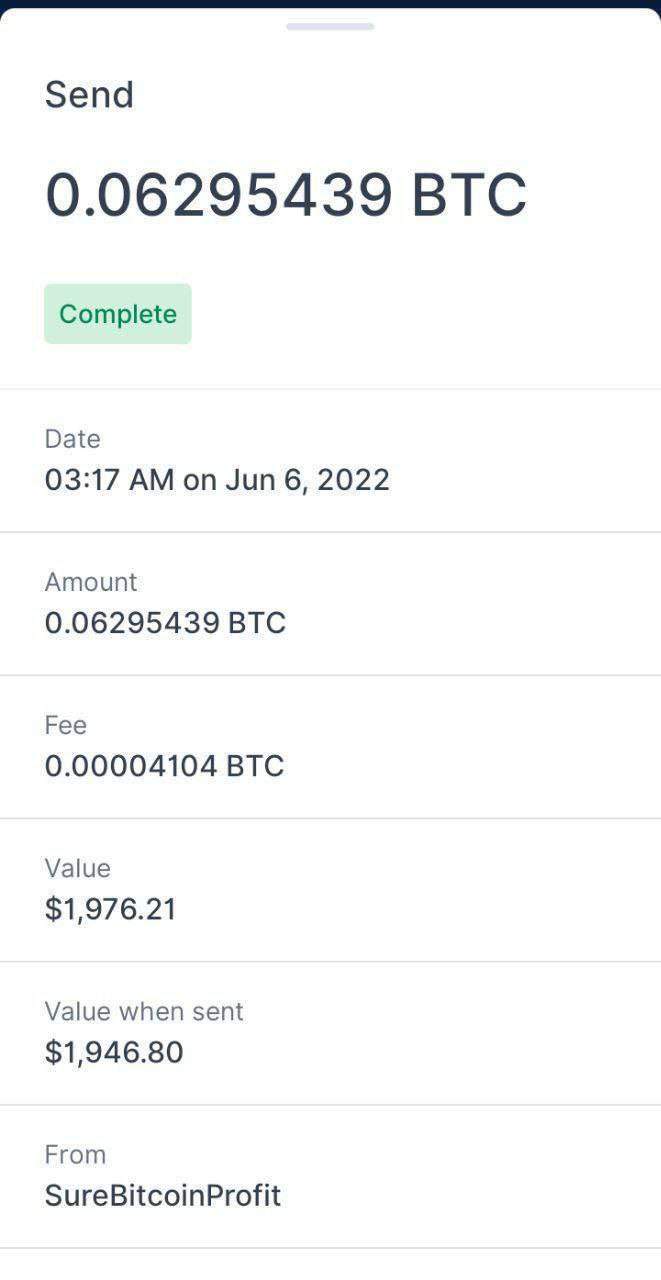
Task: Click the dark backdrop strip above the sheet
Action: pos(330,3)
